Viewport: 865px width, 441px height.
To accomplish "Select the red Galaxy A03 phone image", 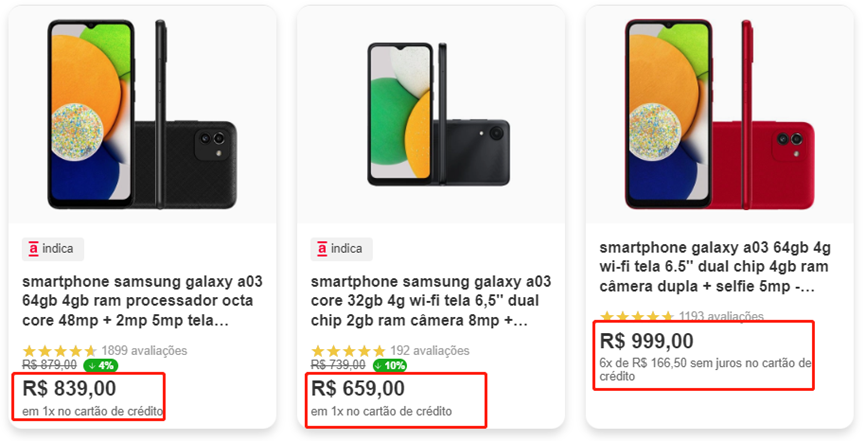I will tap(720, 115).
